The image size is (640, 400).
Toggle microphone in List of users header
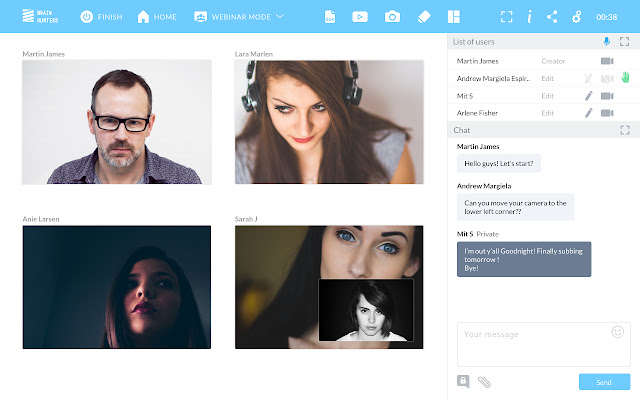click(x=606, y=42)
